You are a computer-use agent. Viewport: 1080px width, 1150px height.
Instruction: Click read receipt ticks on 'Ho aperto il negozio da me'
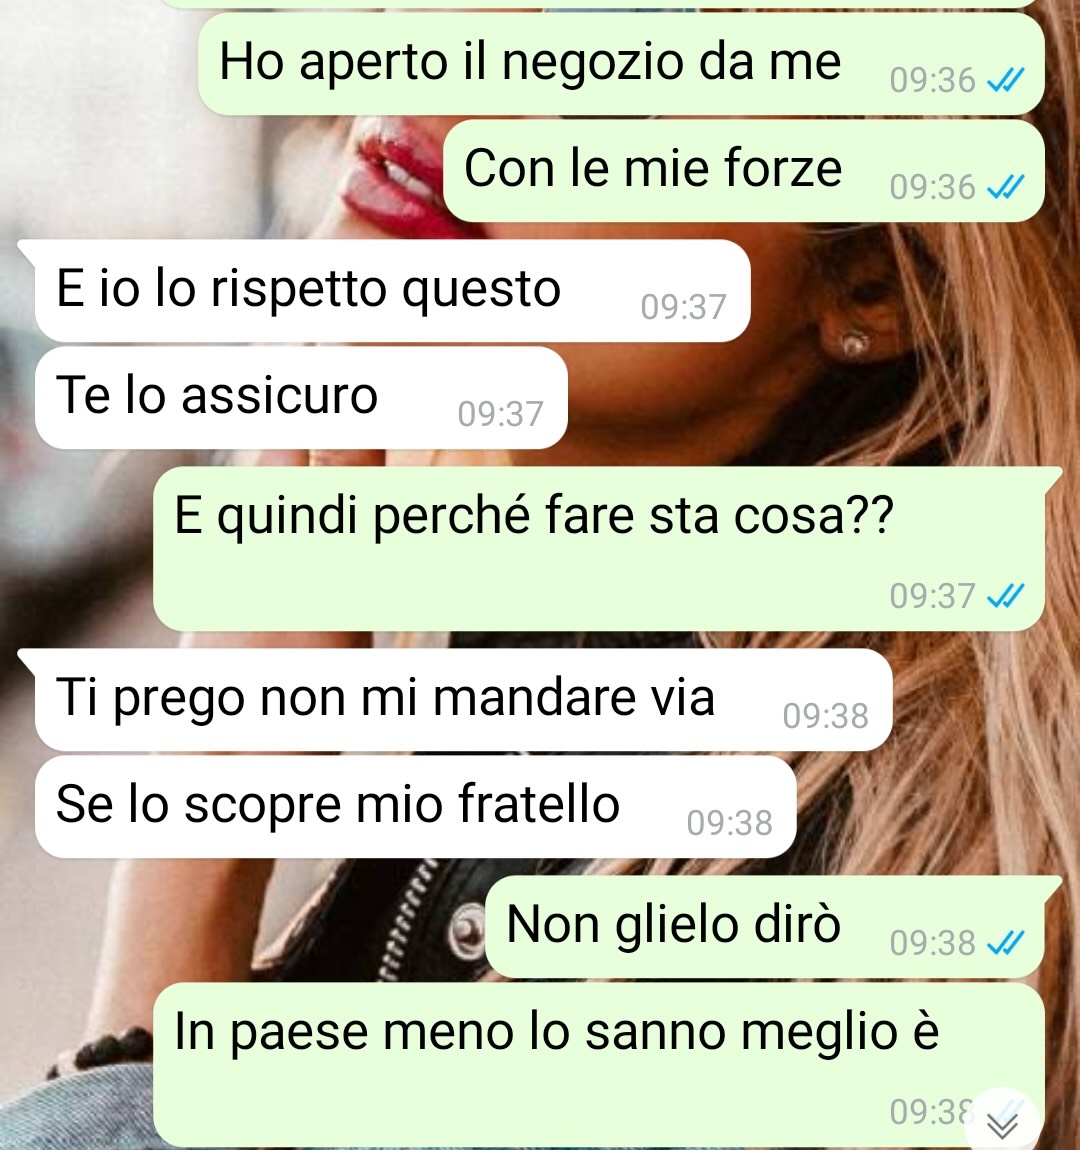(1005, 80)
